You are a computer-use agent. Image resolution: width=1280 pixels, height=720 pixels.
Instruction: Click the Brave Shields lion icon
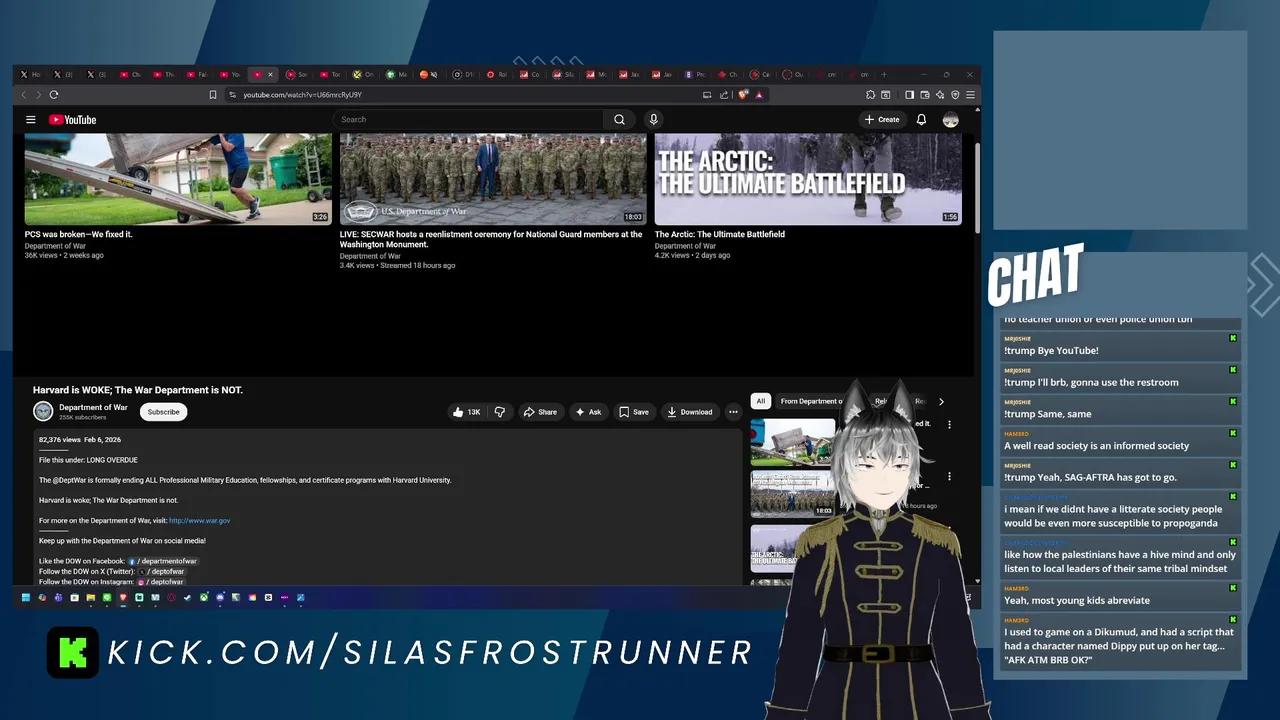pyautogui.click(x=743, y=95)
